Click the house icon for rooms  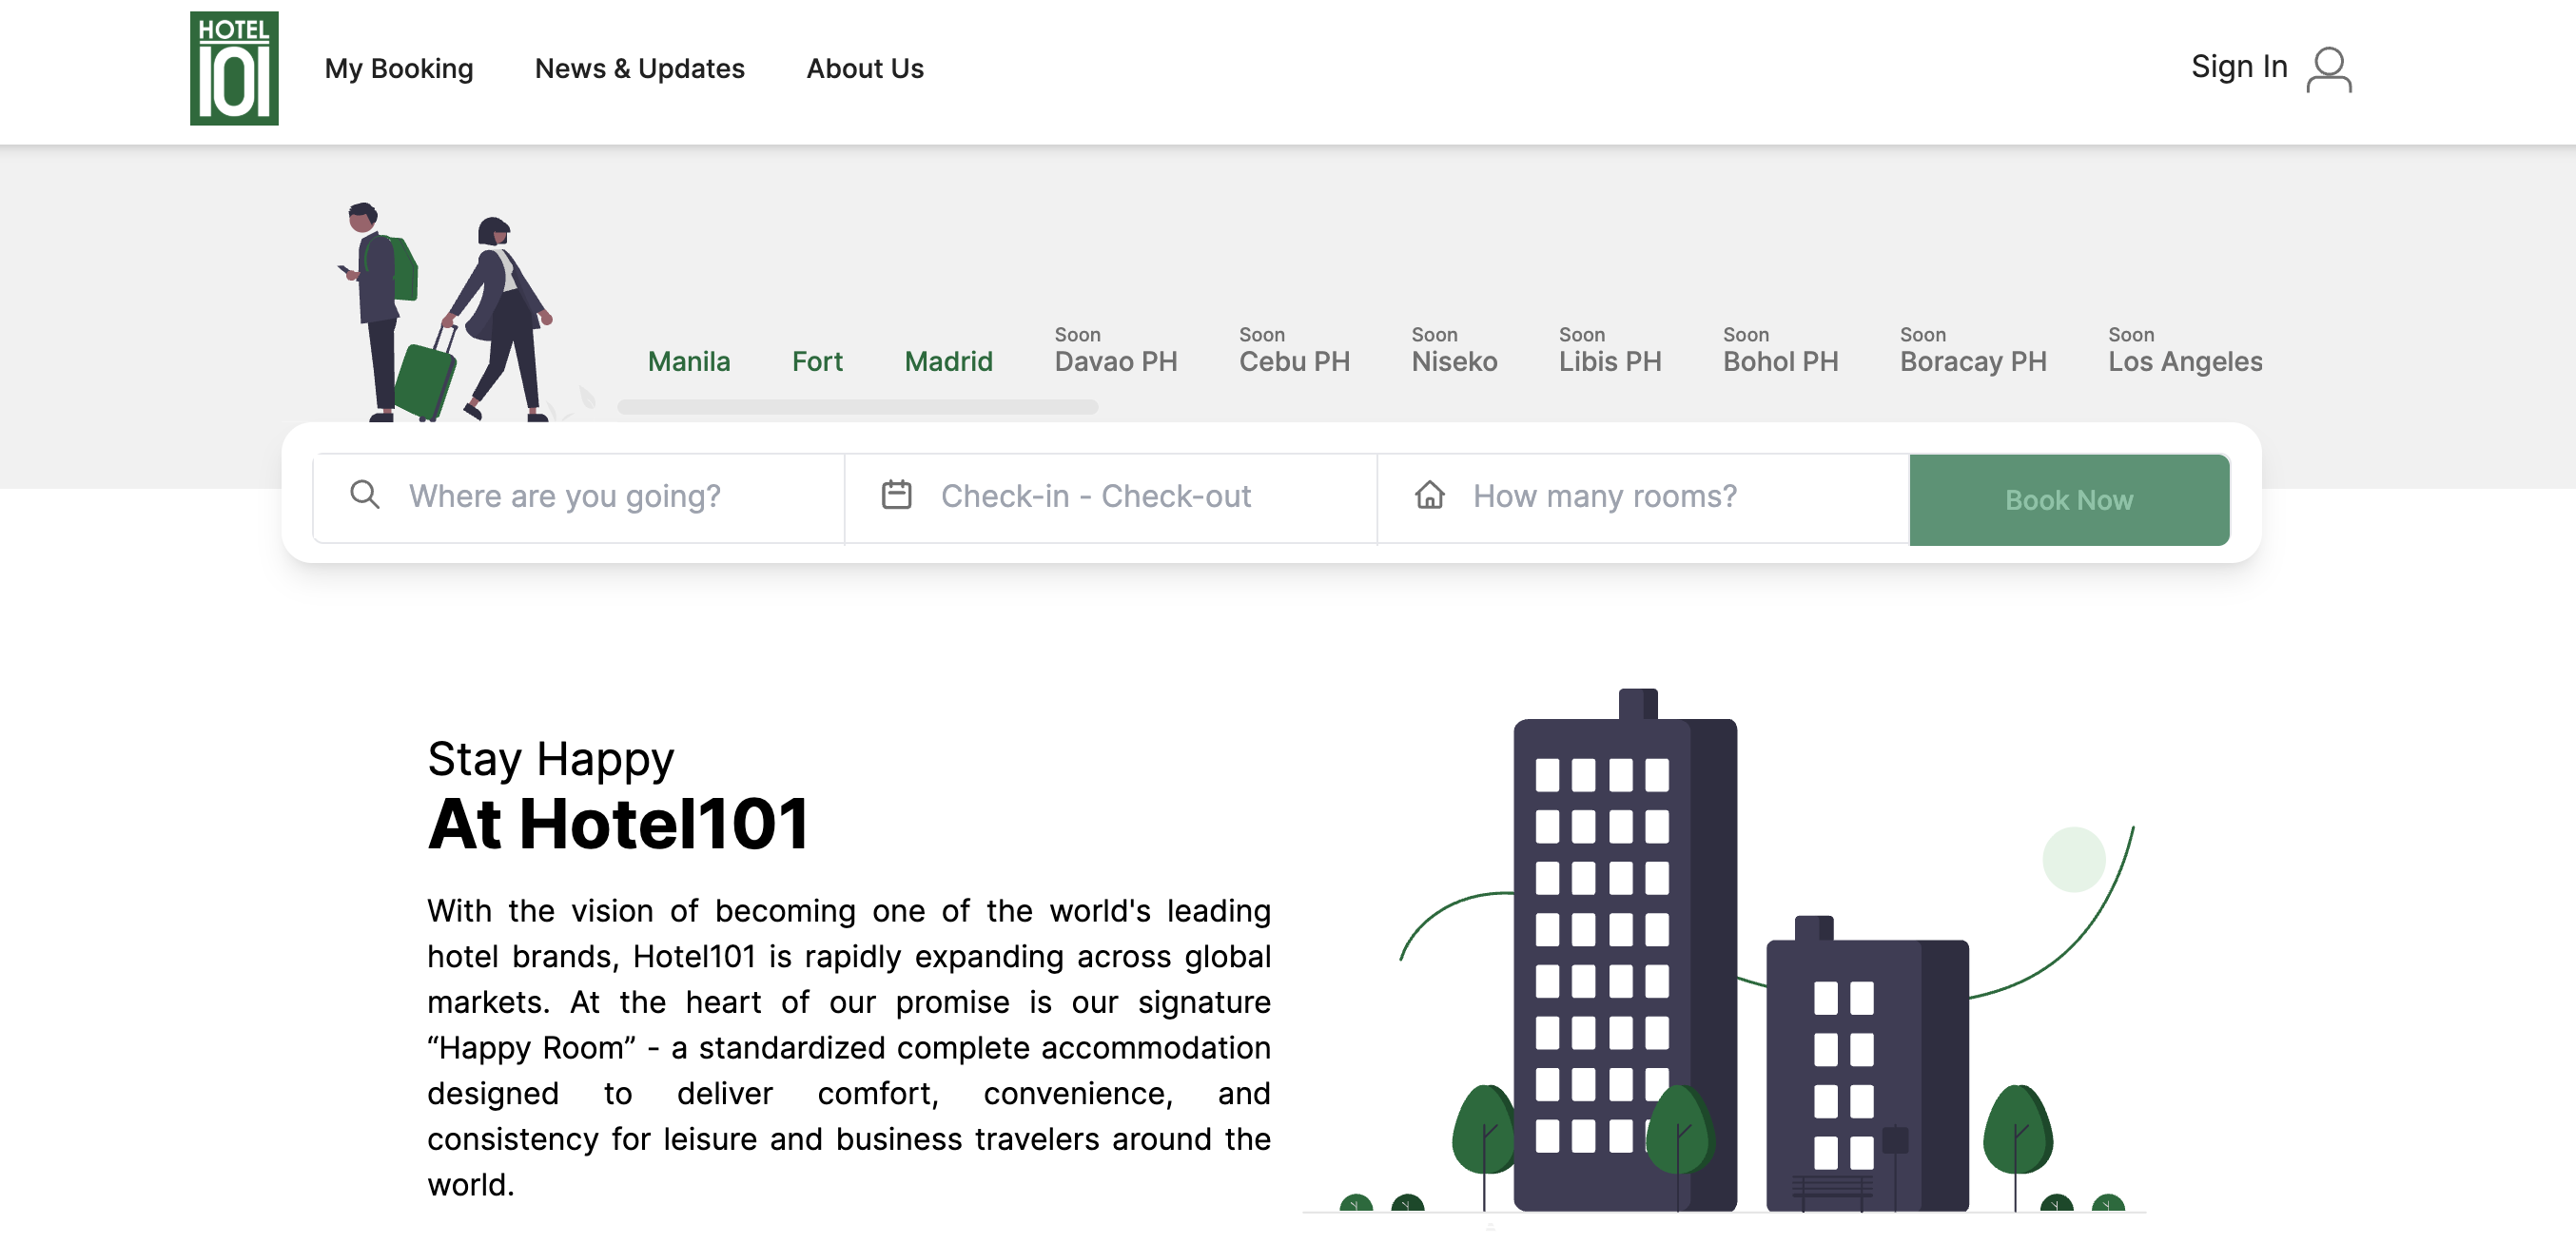click(1429, 495)
